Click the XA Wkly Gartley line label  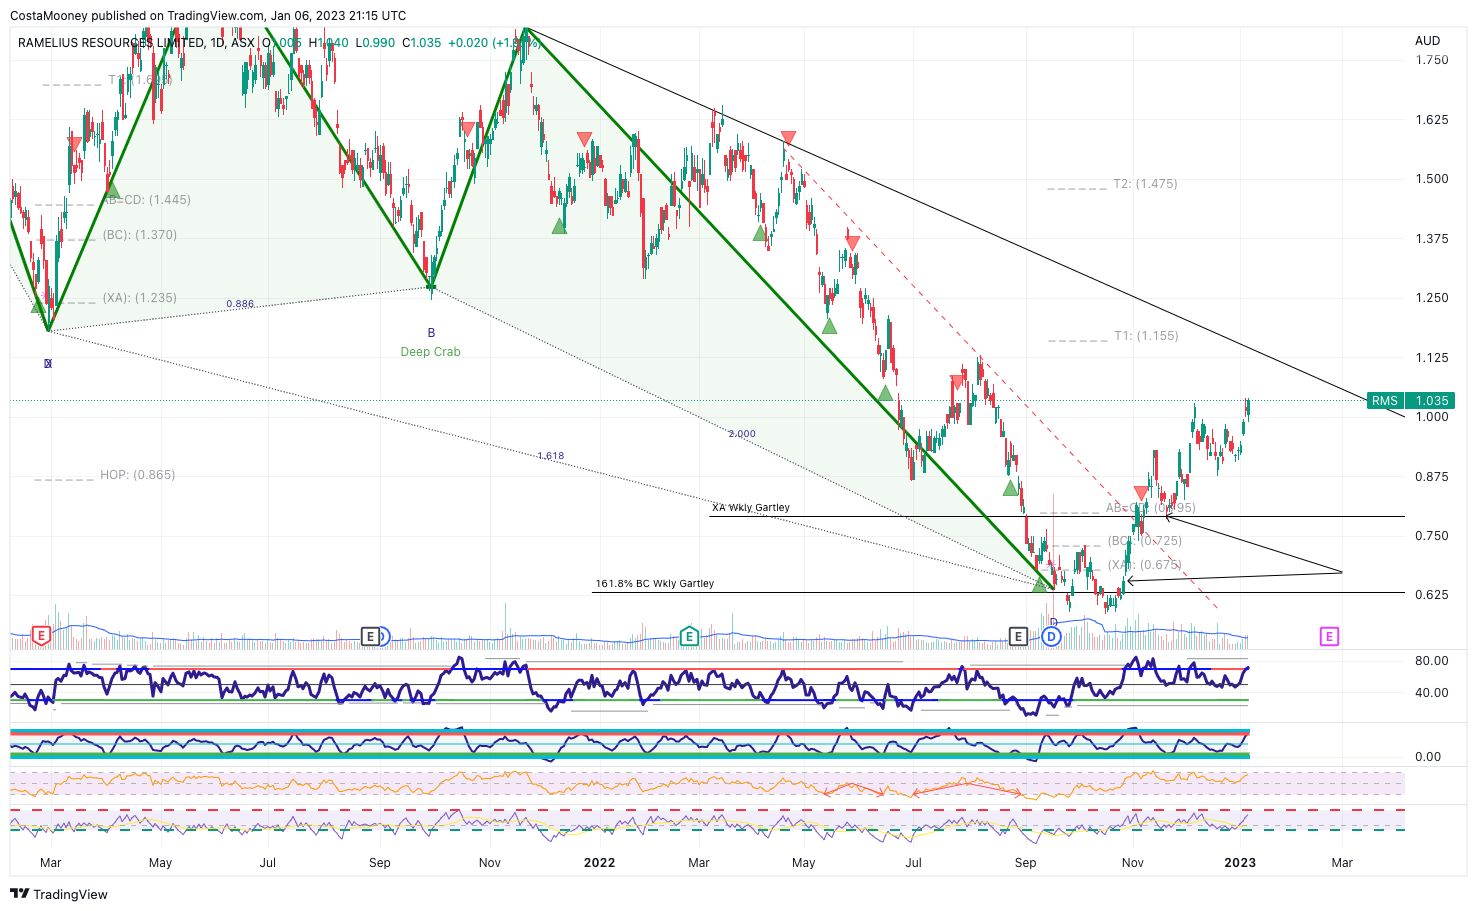click(x=751, y=508)
